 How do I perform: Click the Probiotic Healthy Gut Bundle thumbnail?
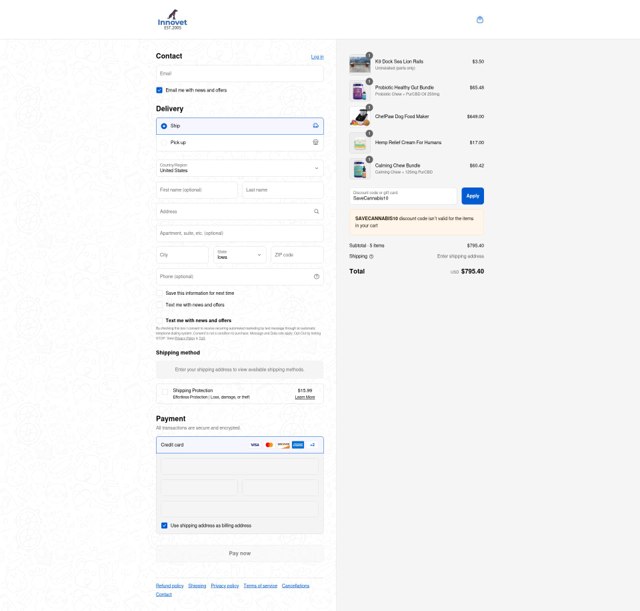click(360, 90)
